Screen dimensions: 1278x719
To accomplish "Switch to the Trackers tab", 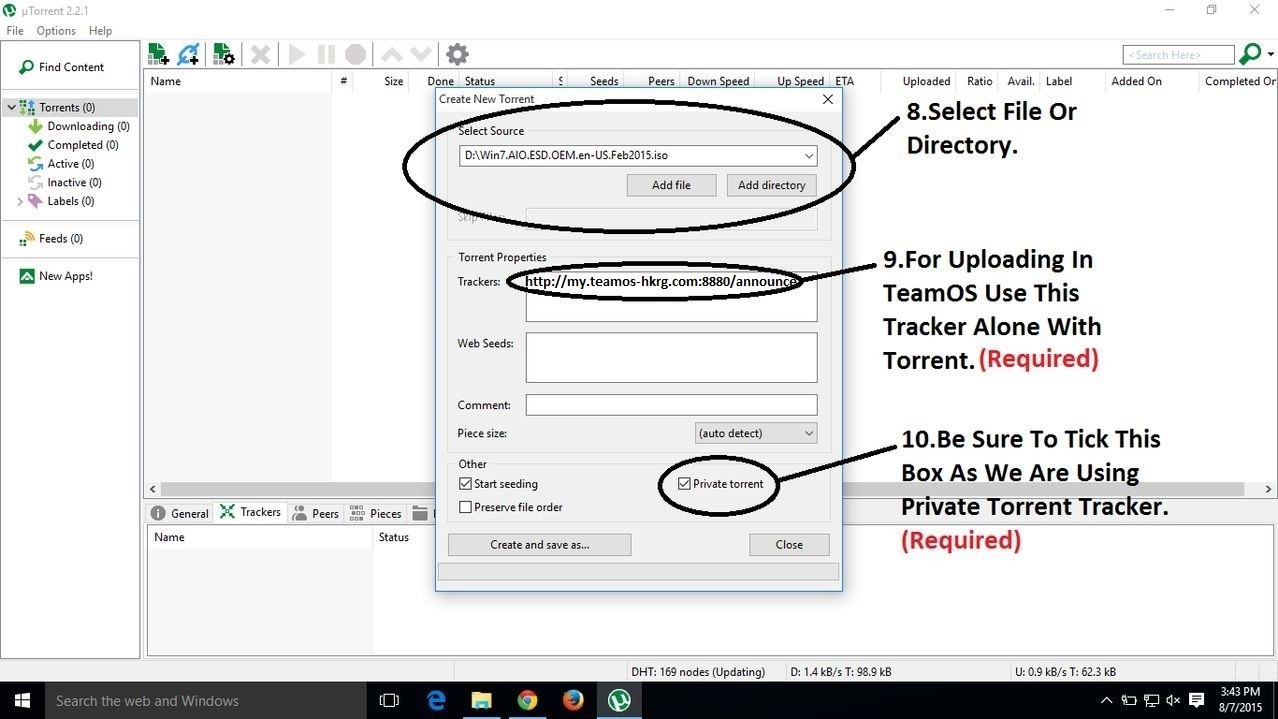I will click(250, 512).
